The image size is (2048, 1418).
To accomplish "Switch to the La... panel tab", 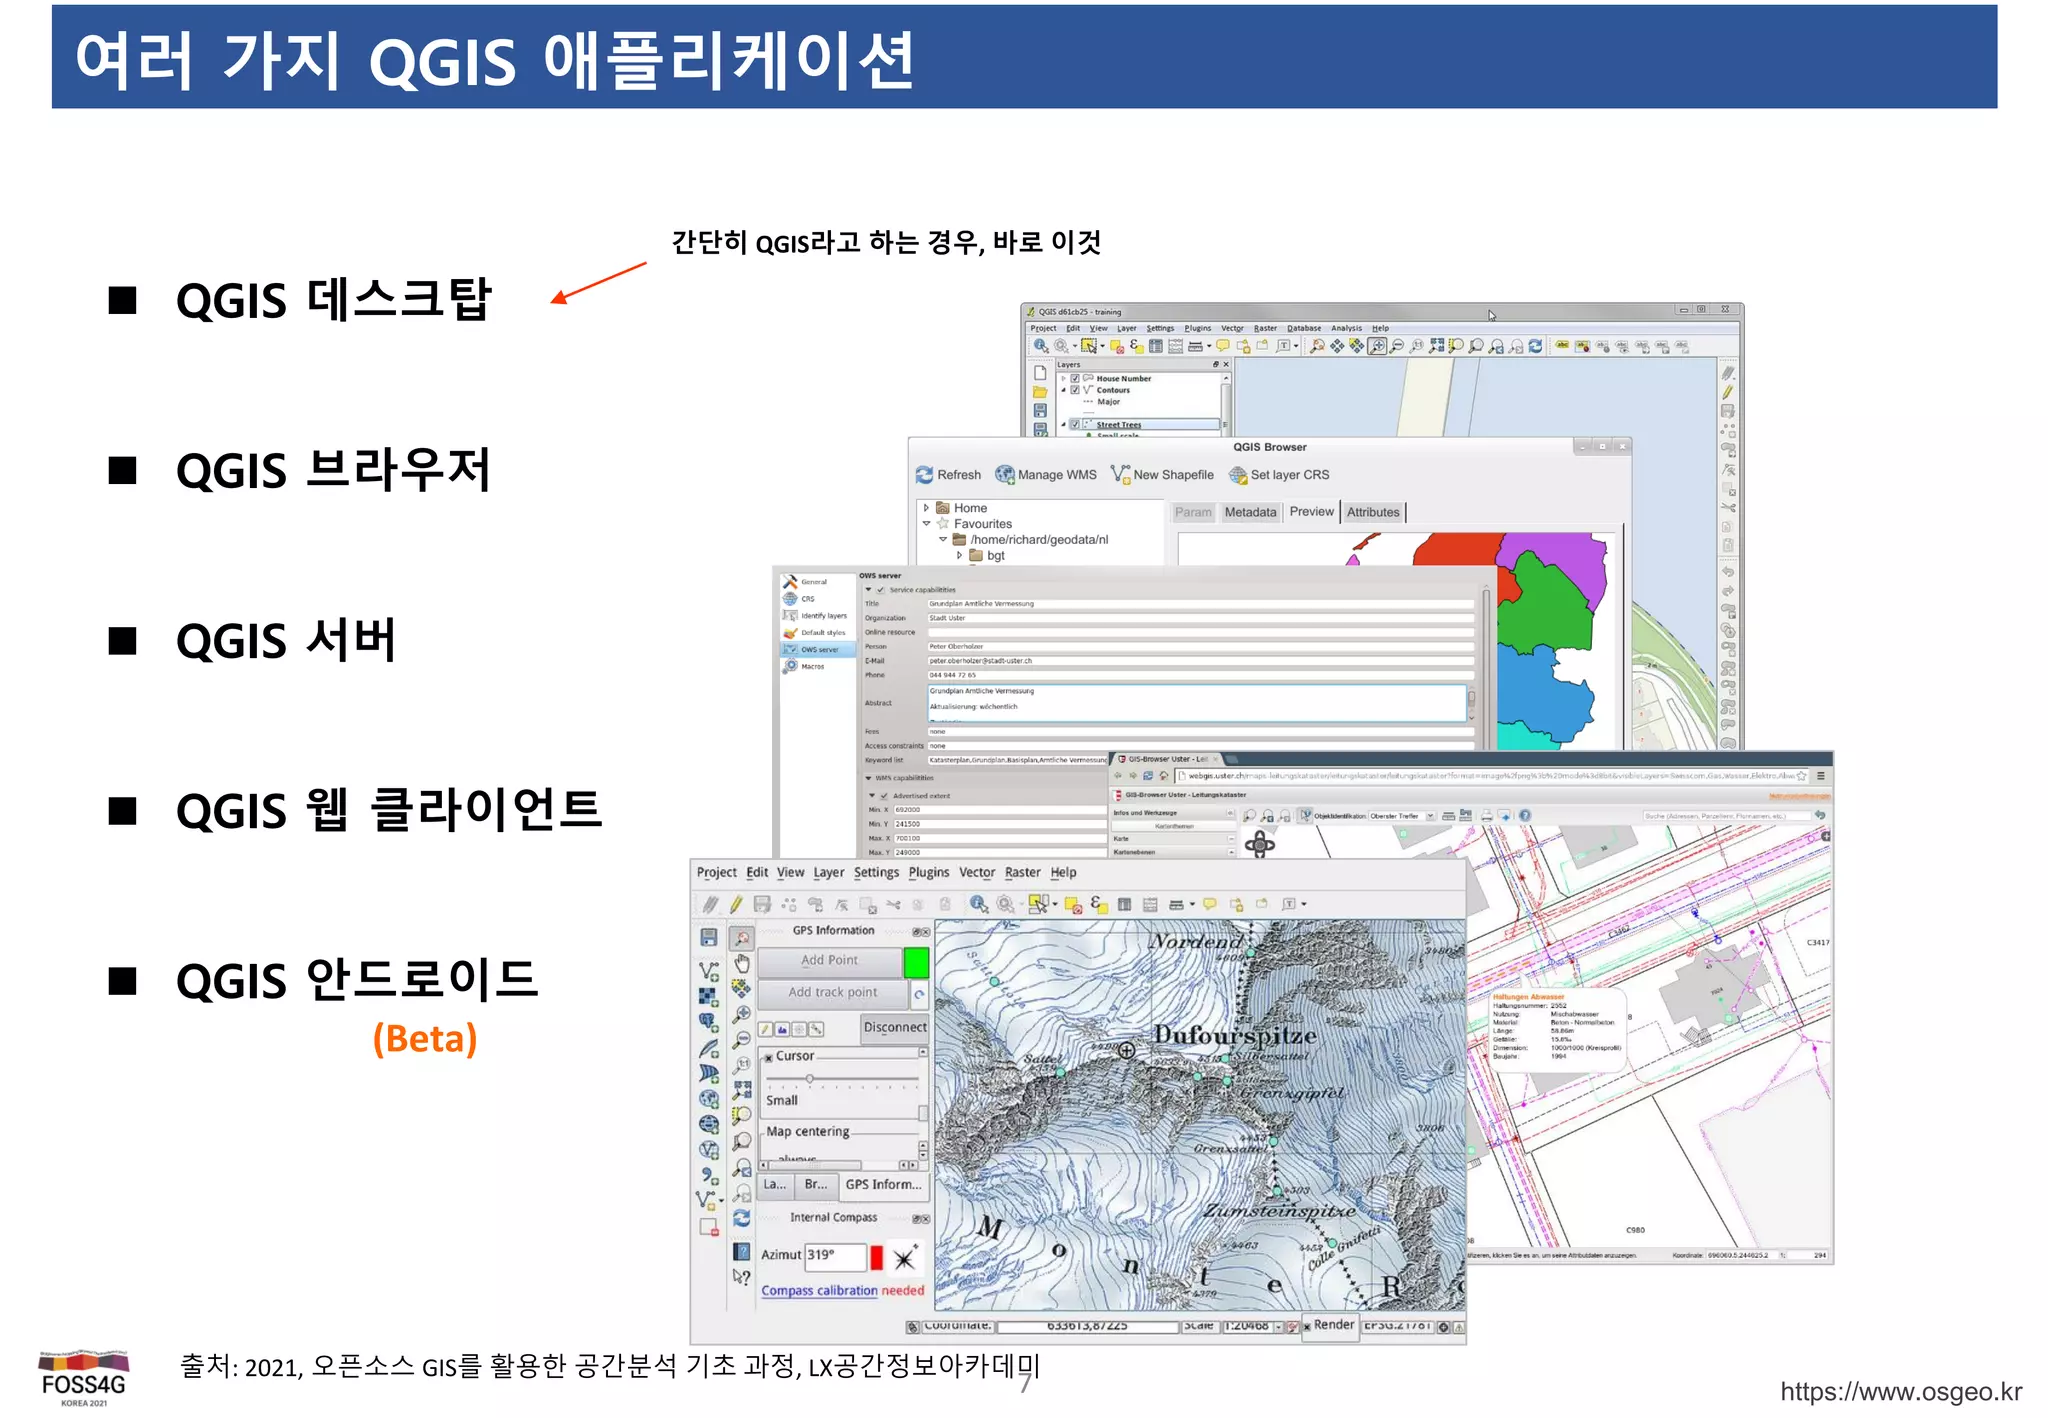I will [x=775, y=1185].
